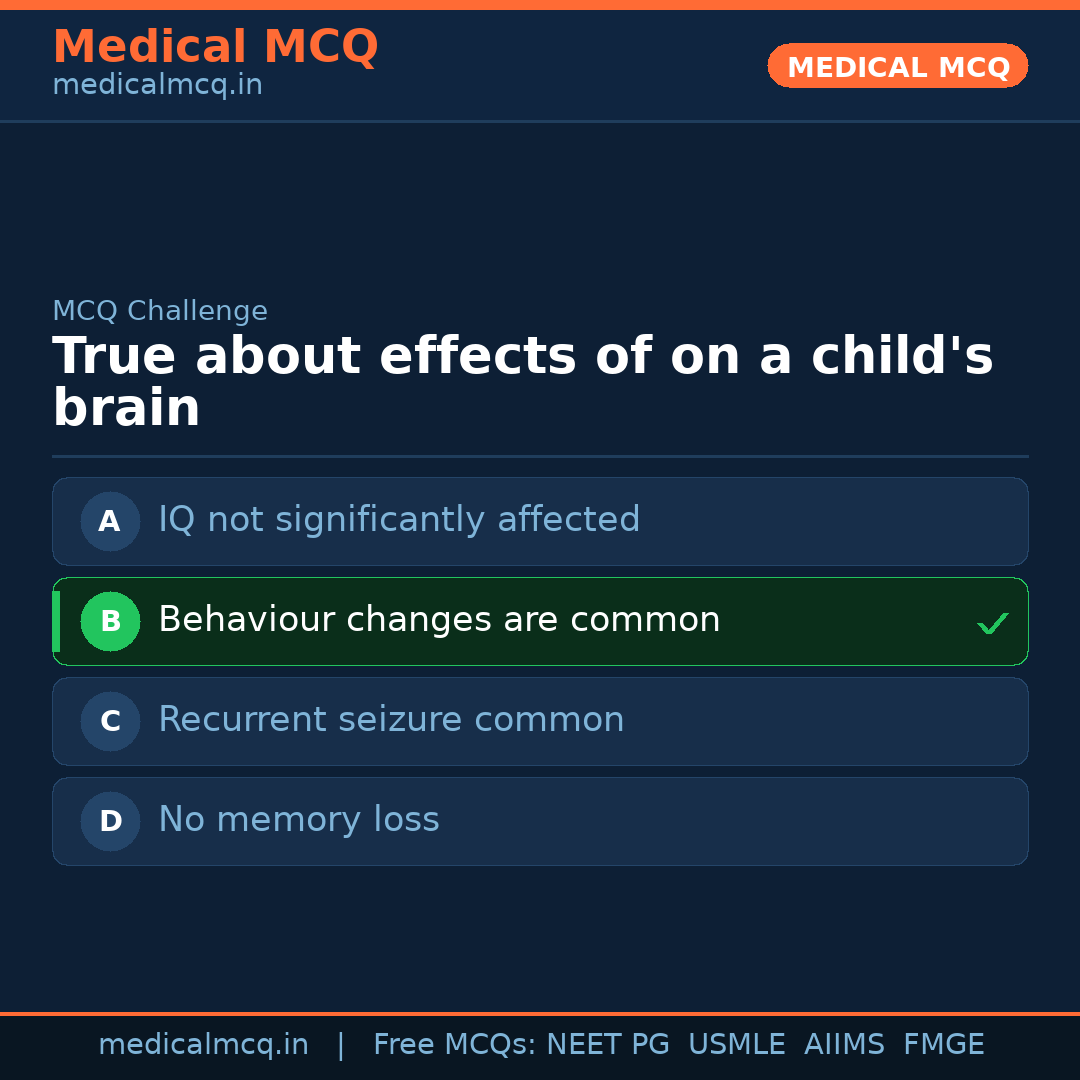The height and width of the screenshot is (1080, 1080).
Task: Click the "MCQ Challenge" label
Action: click(160, 312)
